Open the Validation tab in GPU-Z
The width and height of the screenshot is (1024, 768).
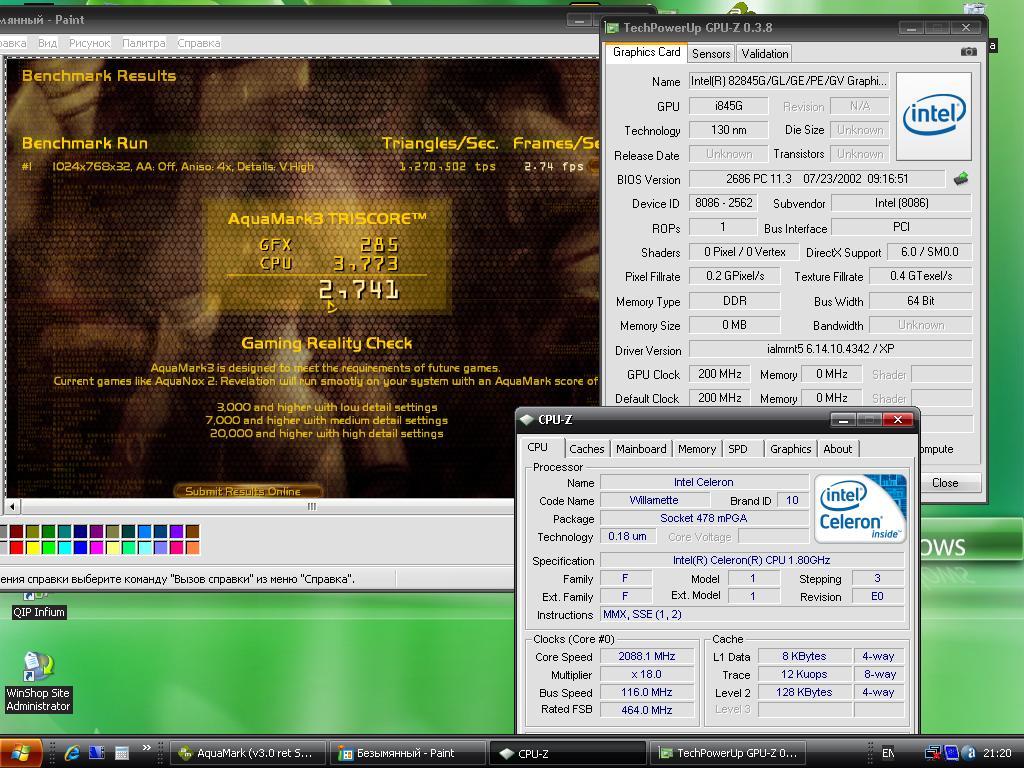tap(764, 54)
